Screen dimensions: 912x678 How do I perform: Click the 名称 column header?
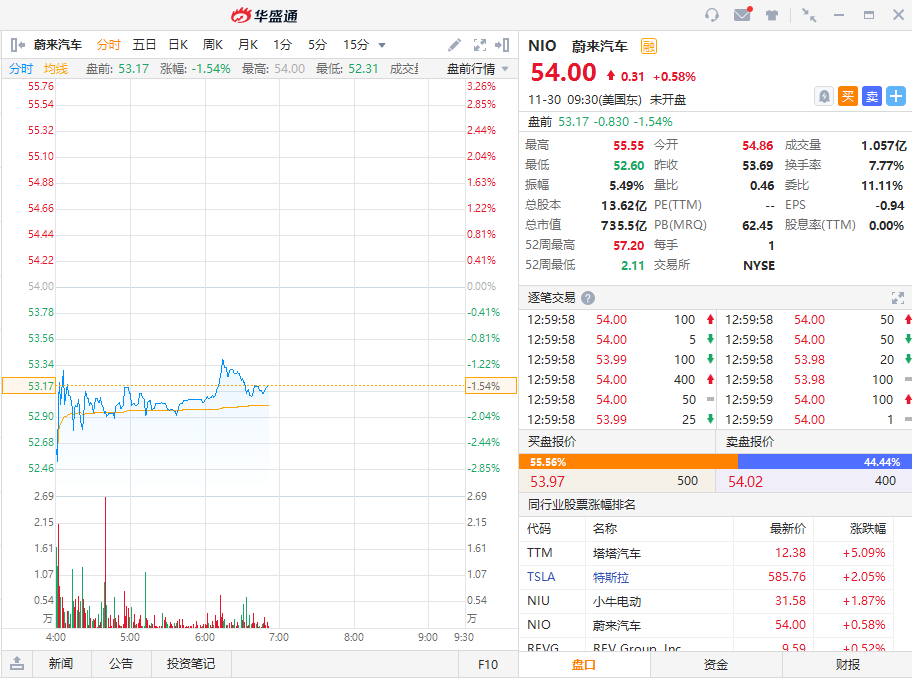click(605, 529)
